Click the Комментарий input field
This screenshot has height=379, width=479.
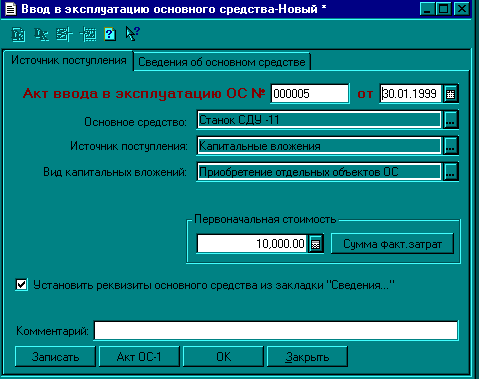click(276, 331)
